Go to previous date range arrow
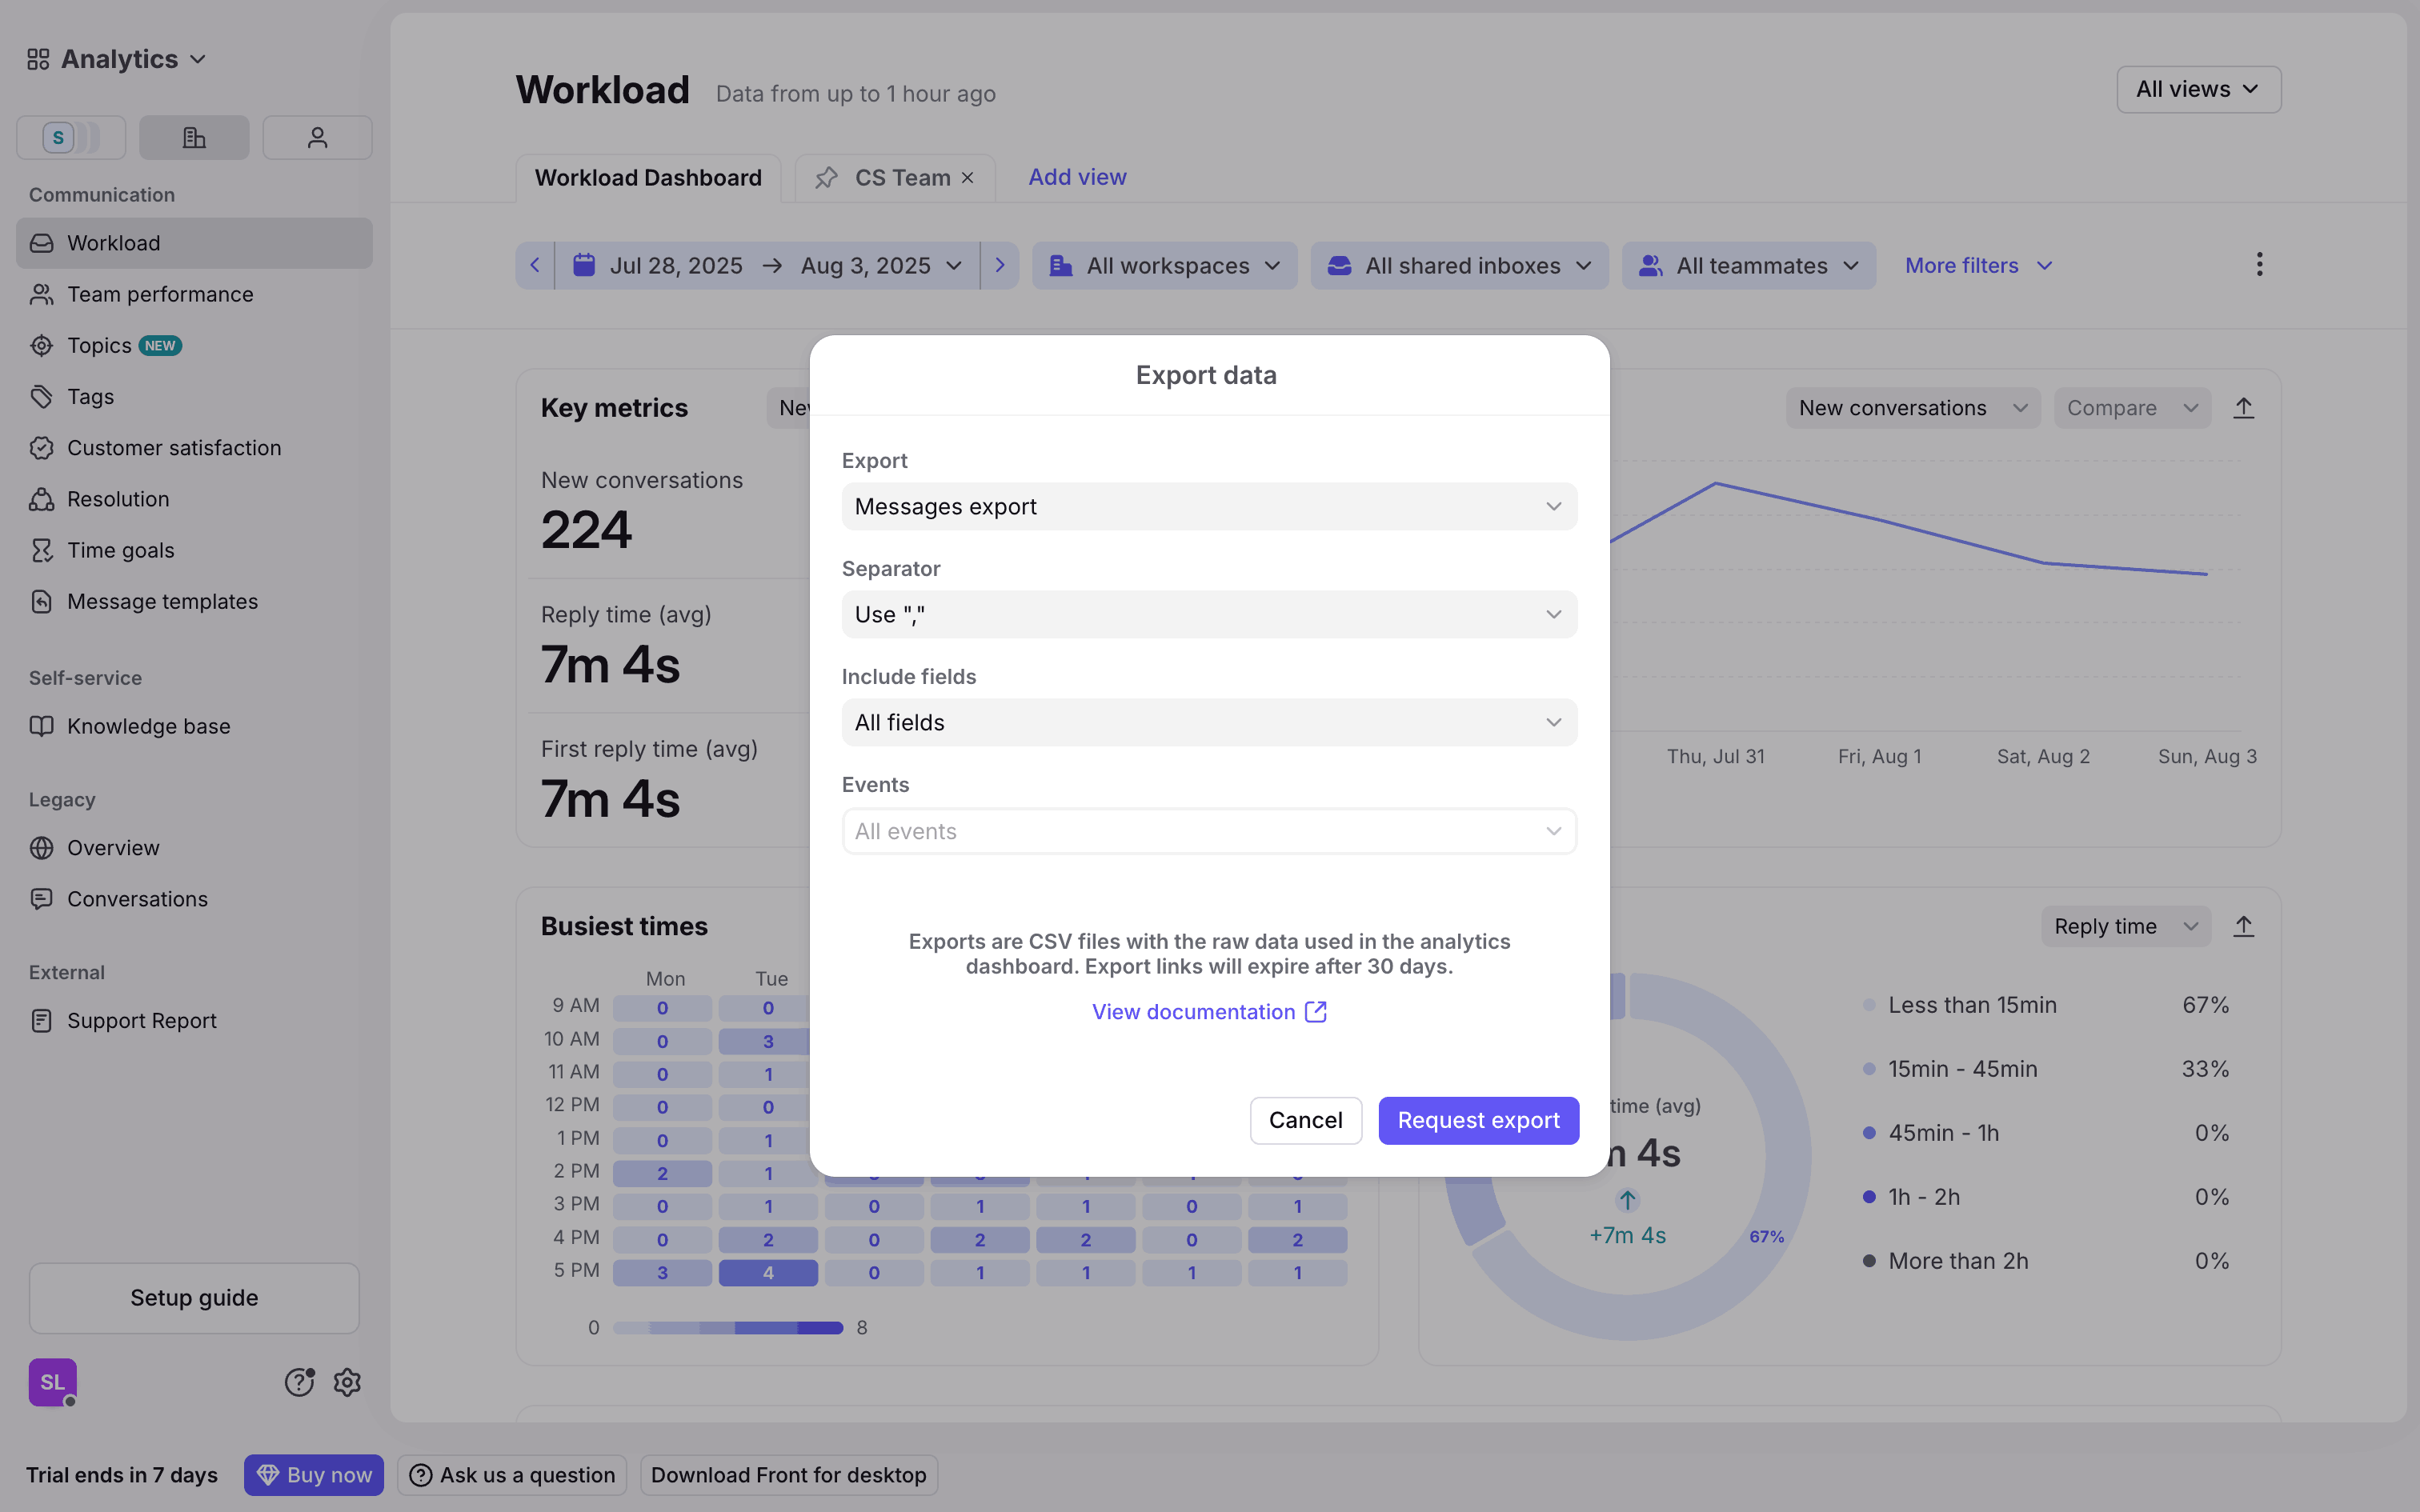This screenshot has height=1512, width=2420. click(x=535, y=265)
